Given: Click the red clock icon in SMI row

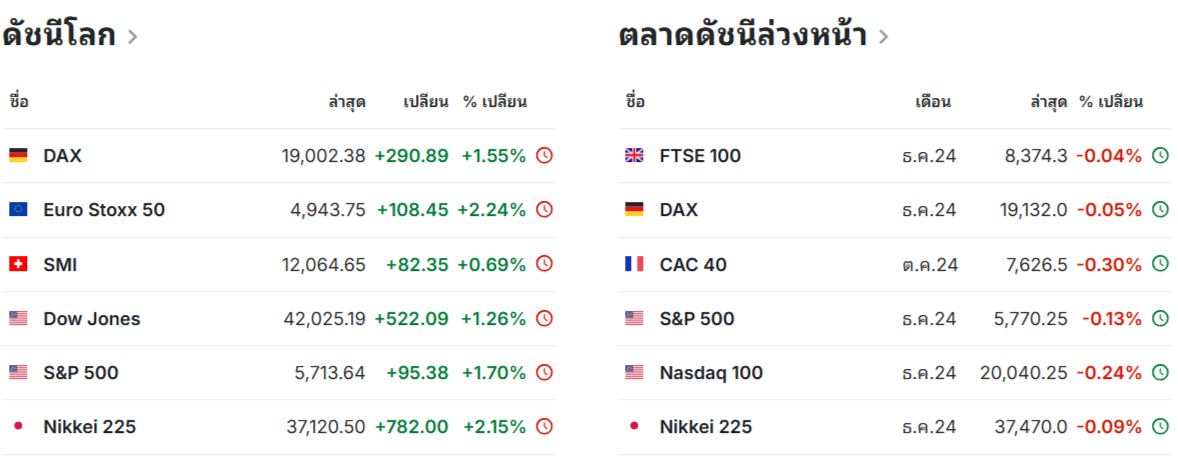Looking at the screenshot, I should point(544,264).
